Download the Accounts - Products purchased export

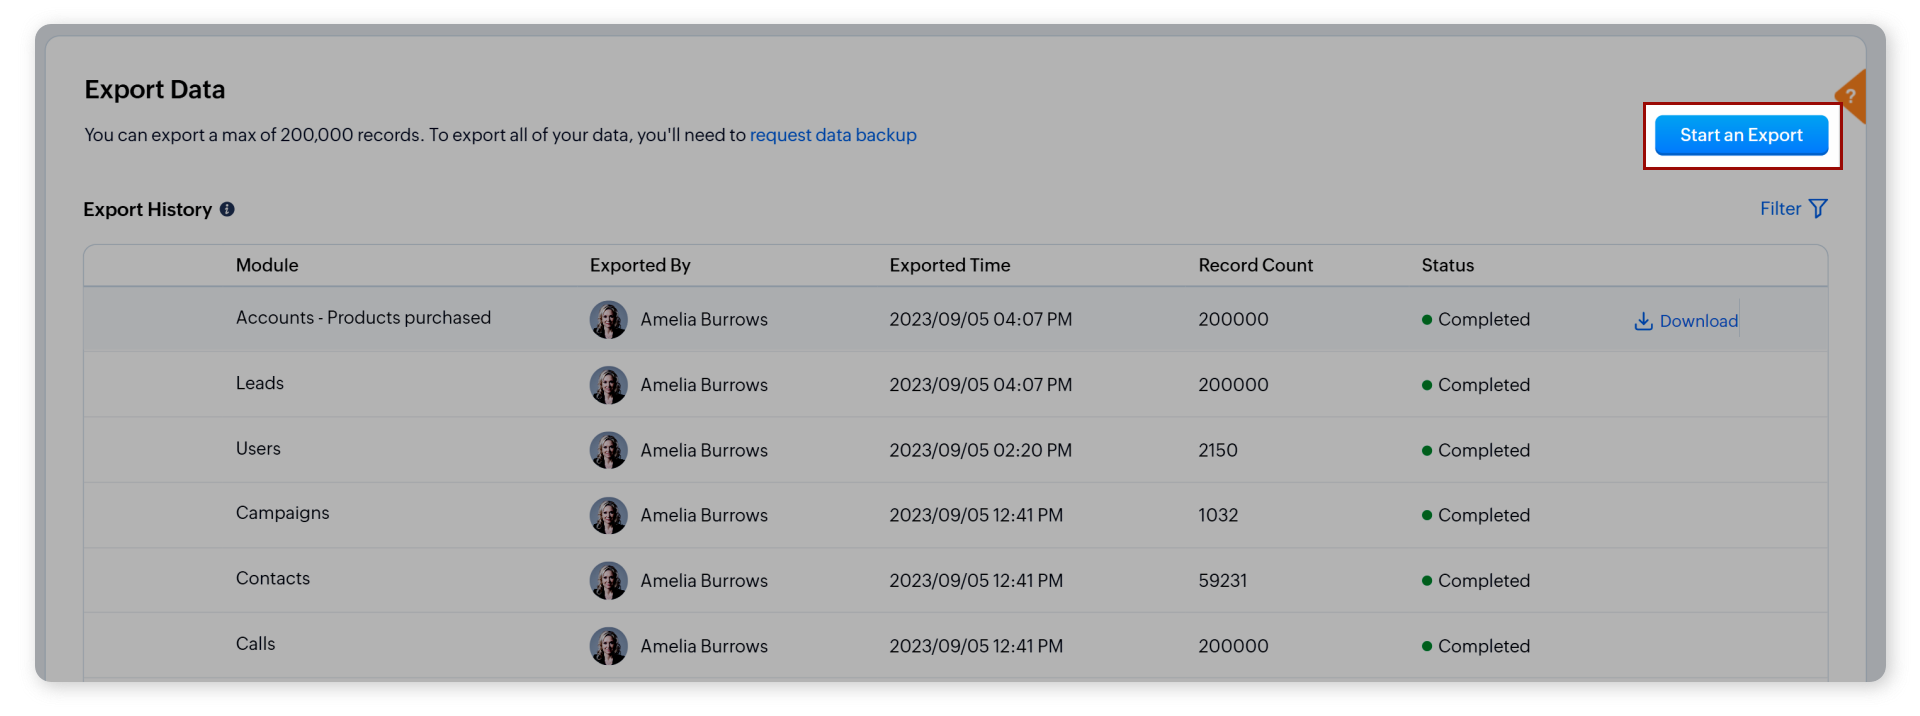click(1697, 321)
